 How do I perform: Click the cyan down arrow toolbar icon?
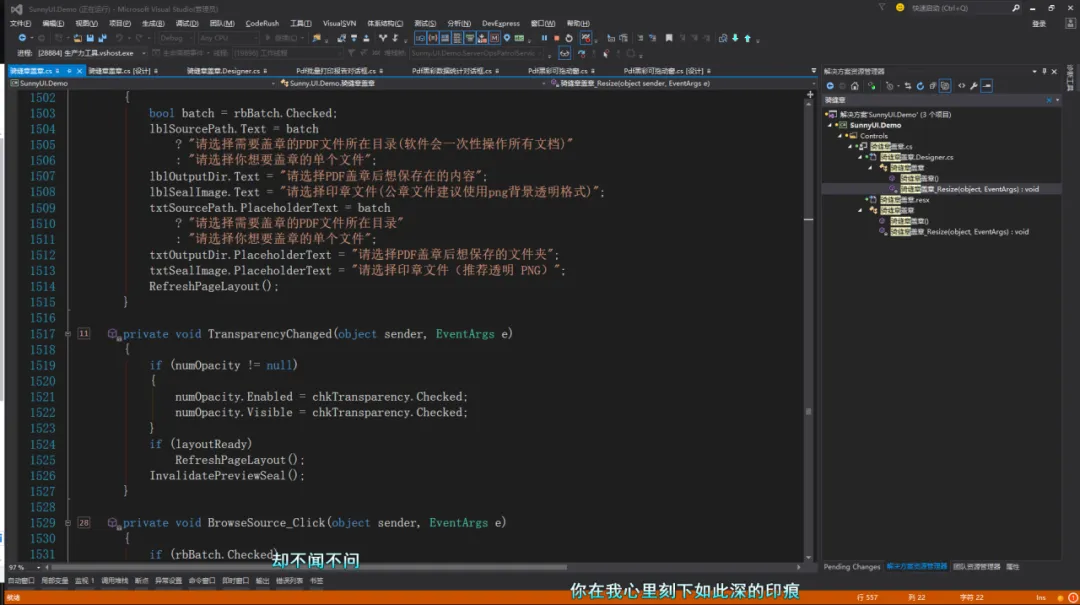pos(736,38)
